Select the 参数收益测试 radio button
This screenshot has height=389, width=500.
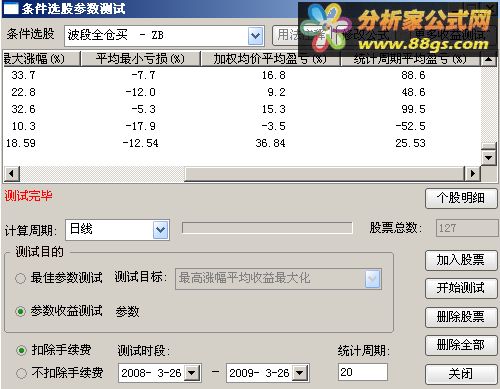pos(20,311)
